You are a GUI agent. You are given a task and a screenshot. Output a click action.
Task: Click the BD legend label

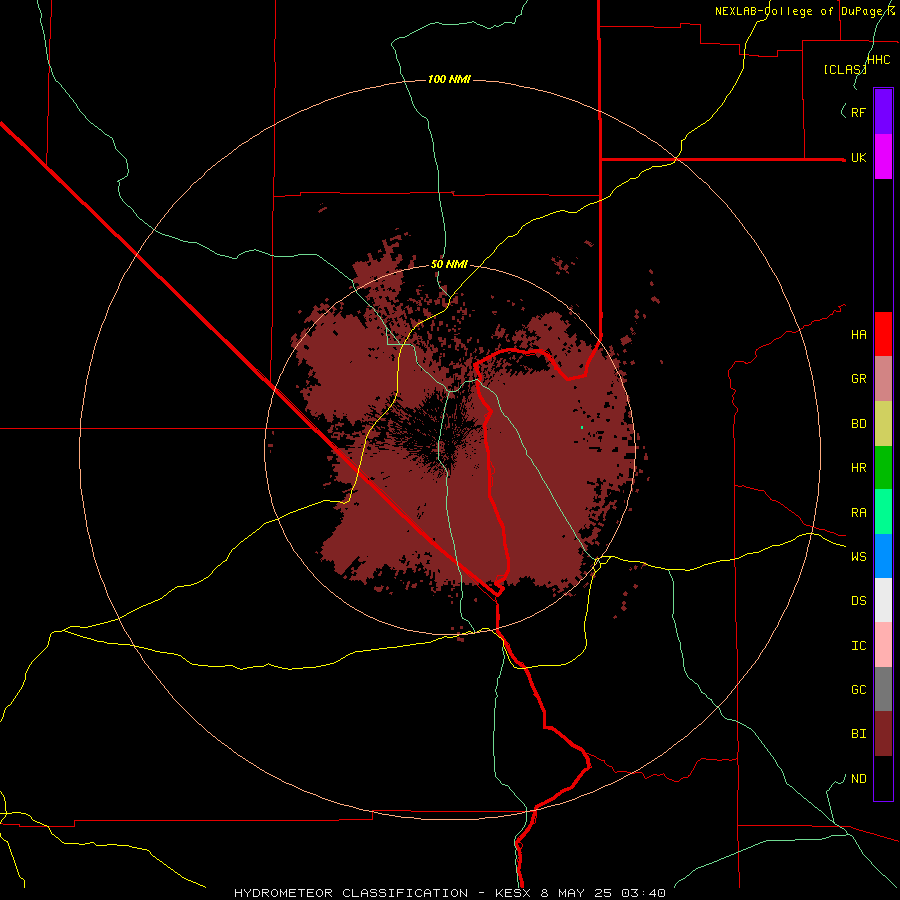pyautogui.click(x=858, y=424)
